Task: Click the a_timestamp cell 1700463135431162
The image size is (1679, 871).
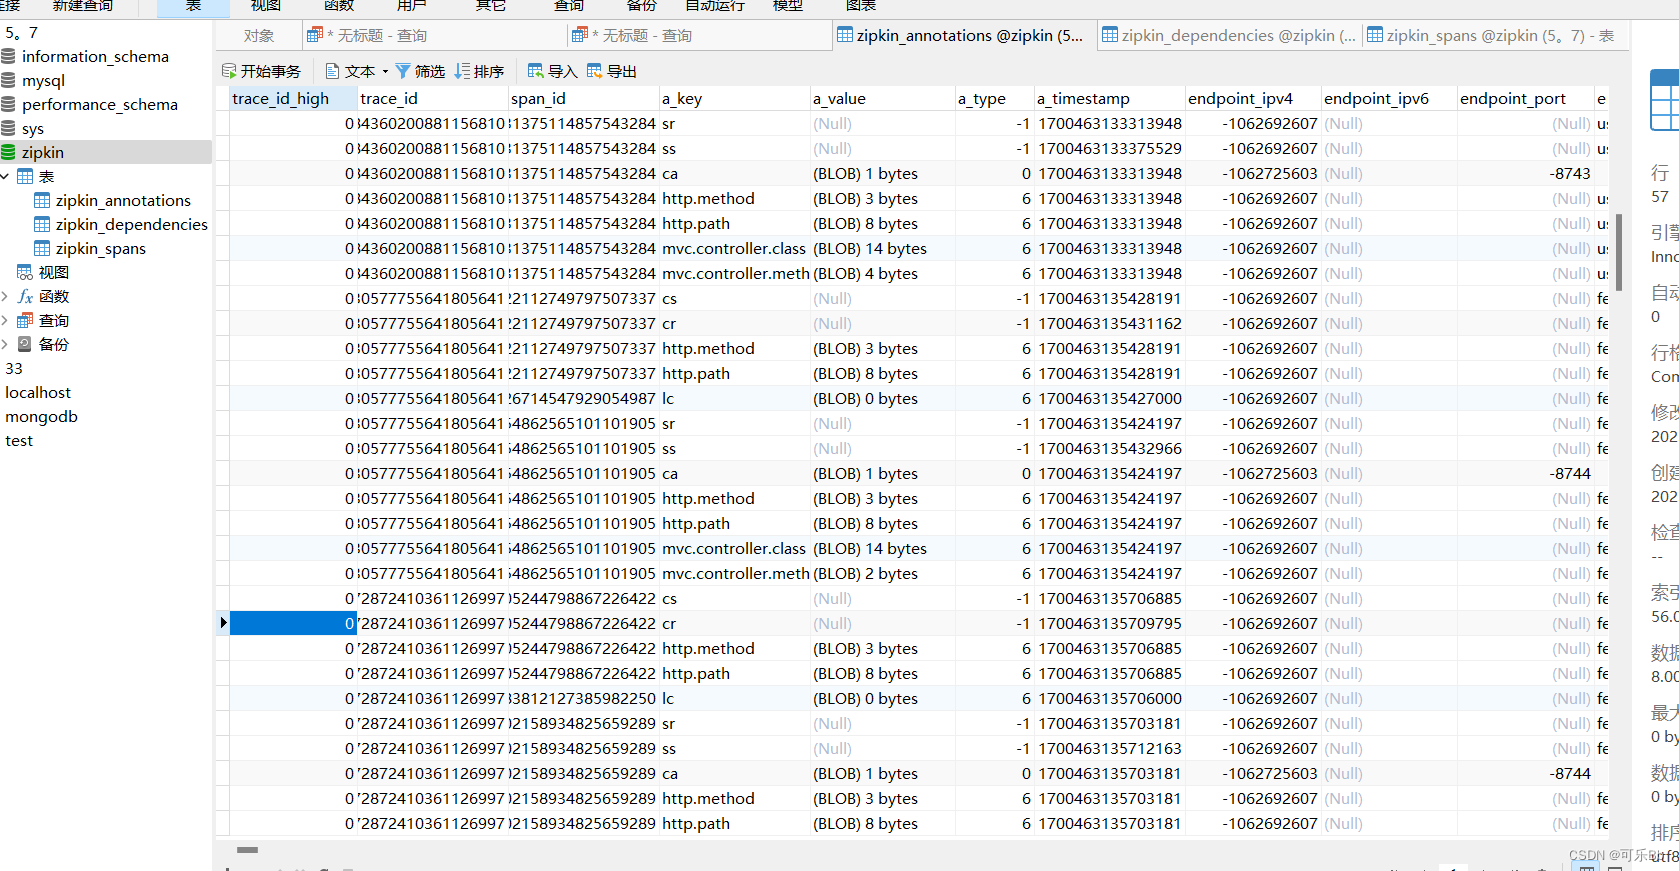Action: point(1109,323)
